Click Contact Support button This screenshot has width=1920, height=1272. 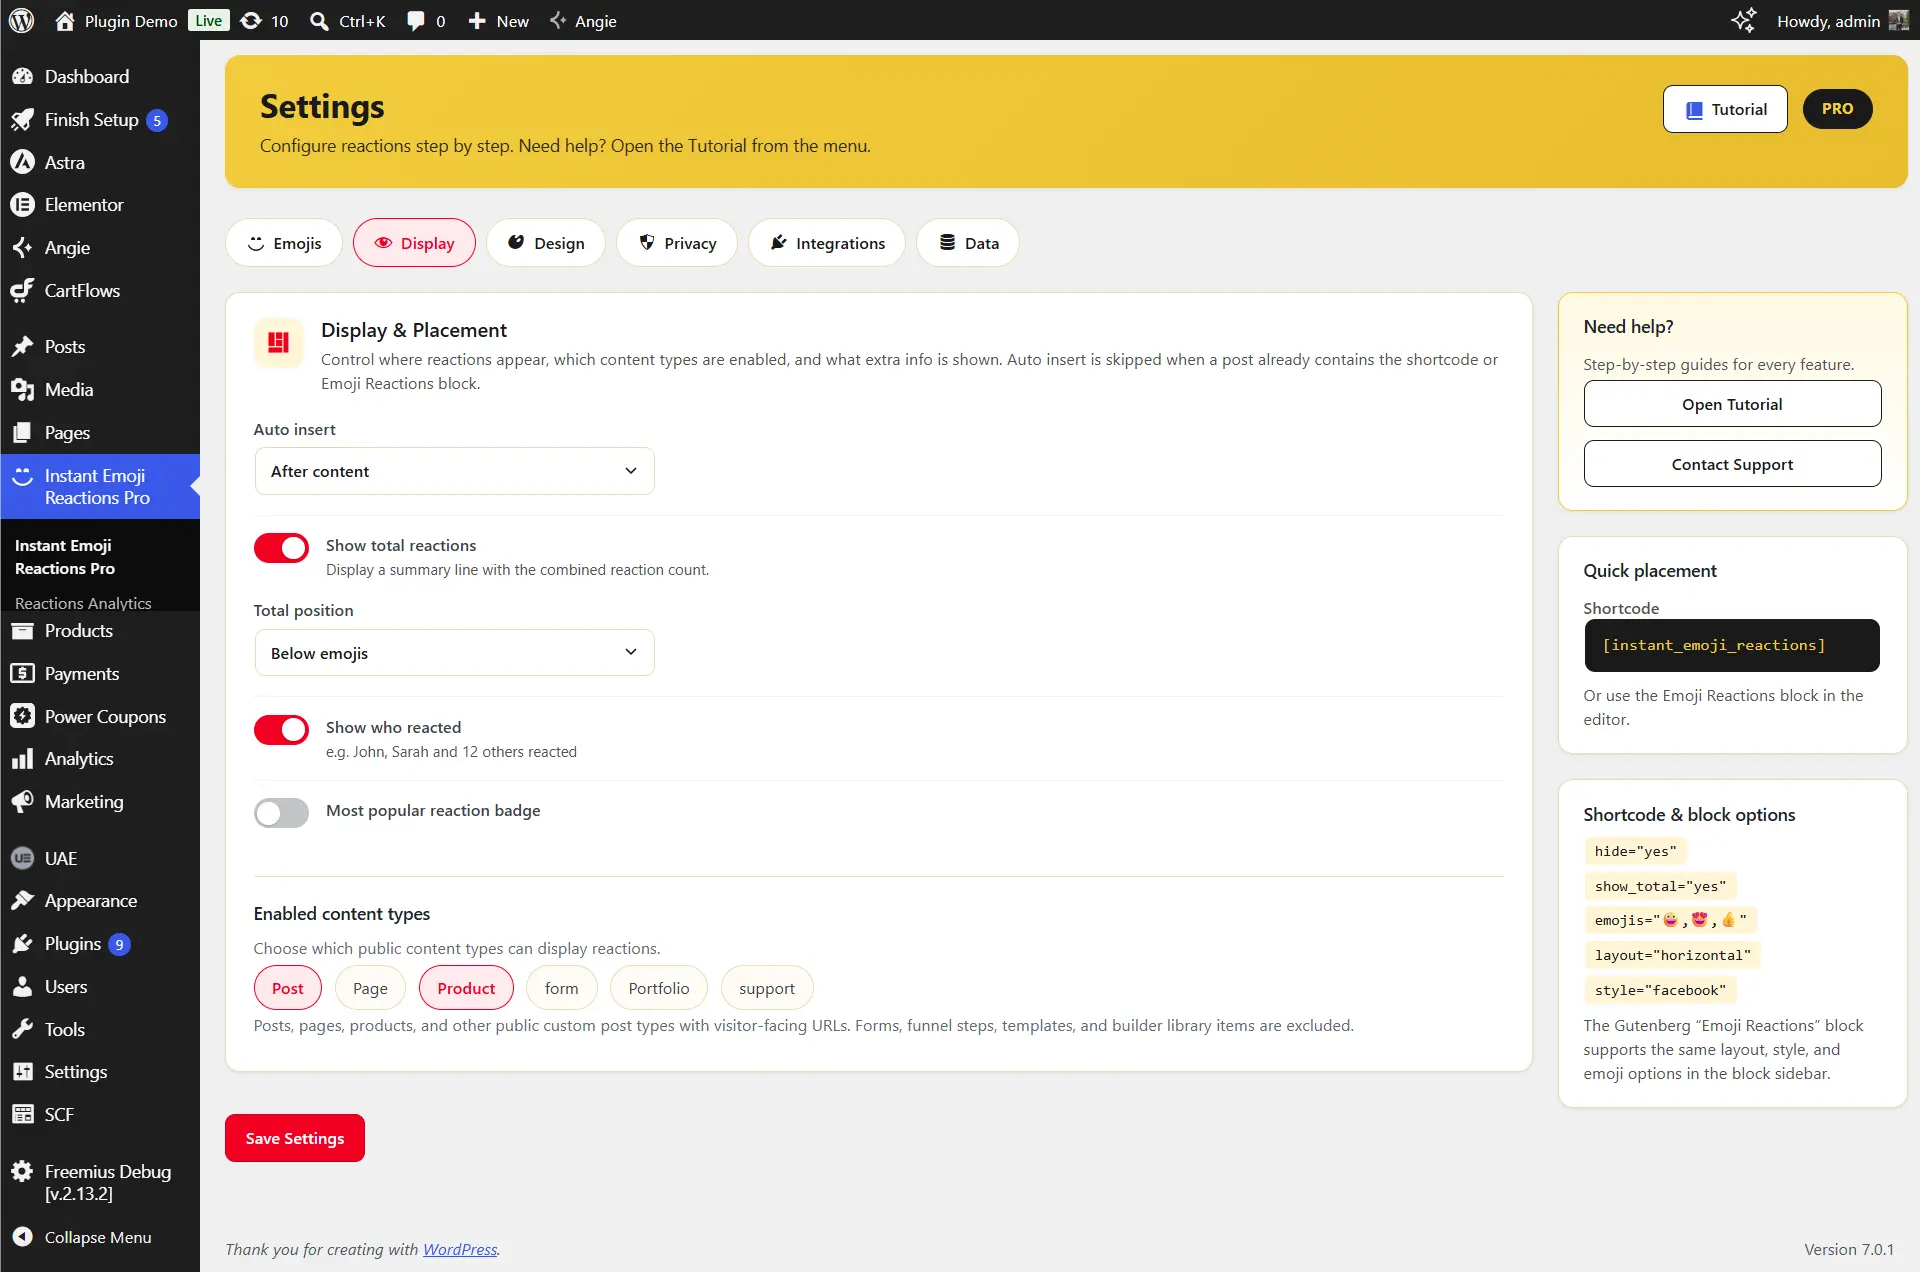point(1732,464)
